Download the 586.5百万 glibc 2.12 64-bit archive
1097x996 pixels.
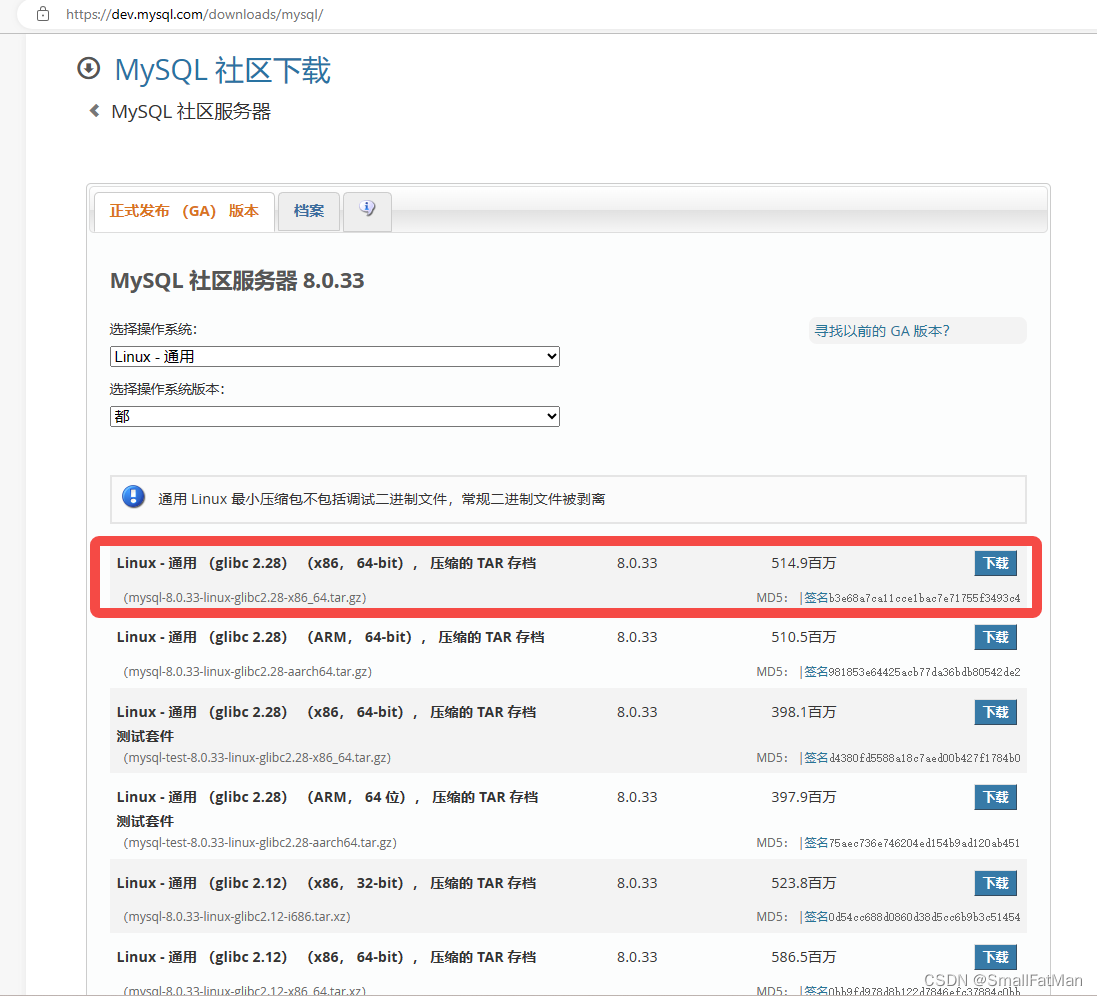995,957
